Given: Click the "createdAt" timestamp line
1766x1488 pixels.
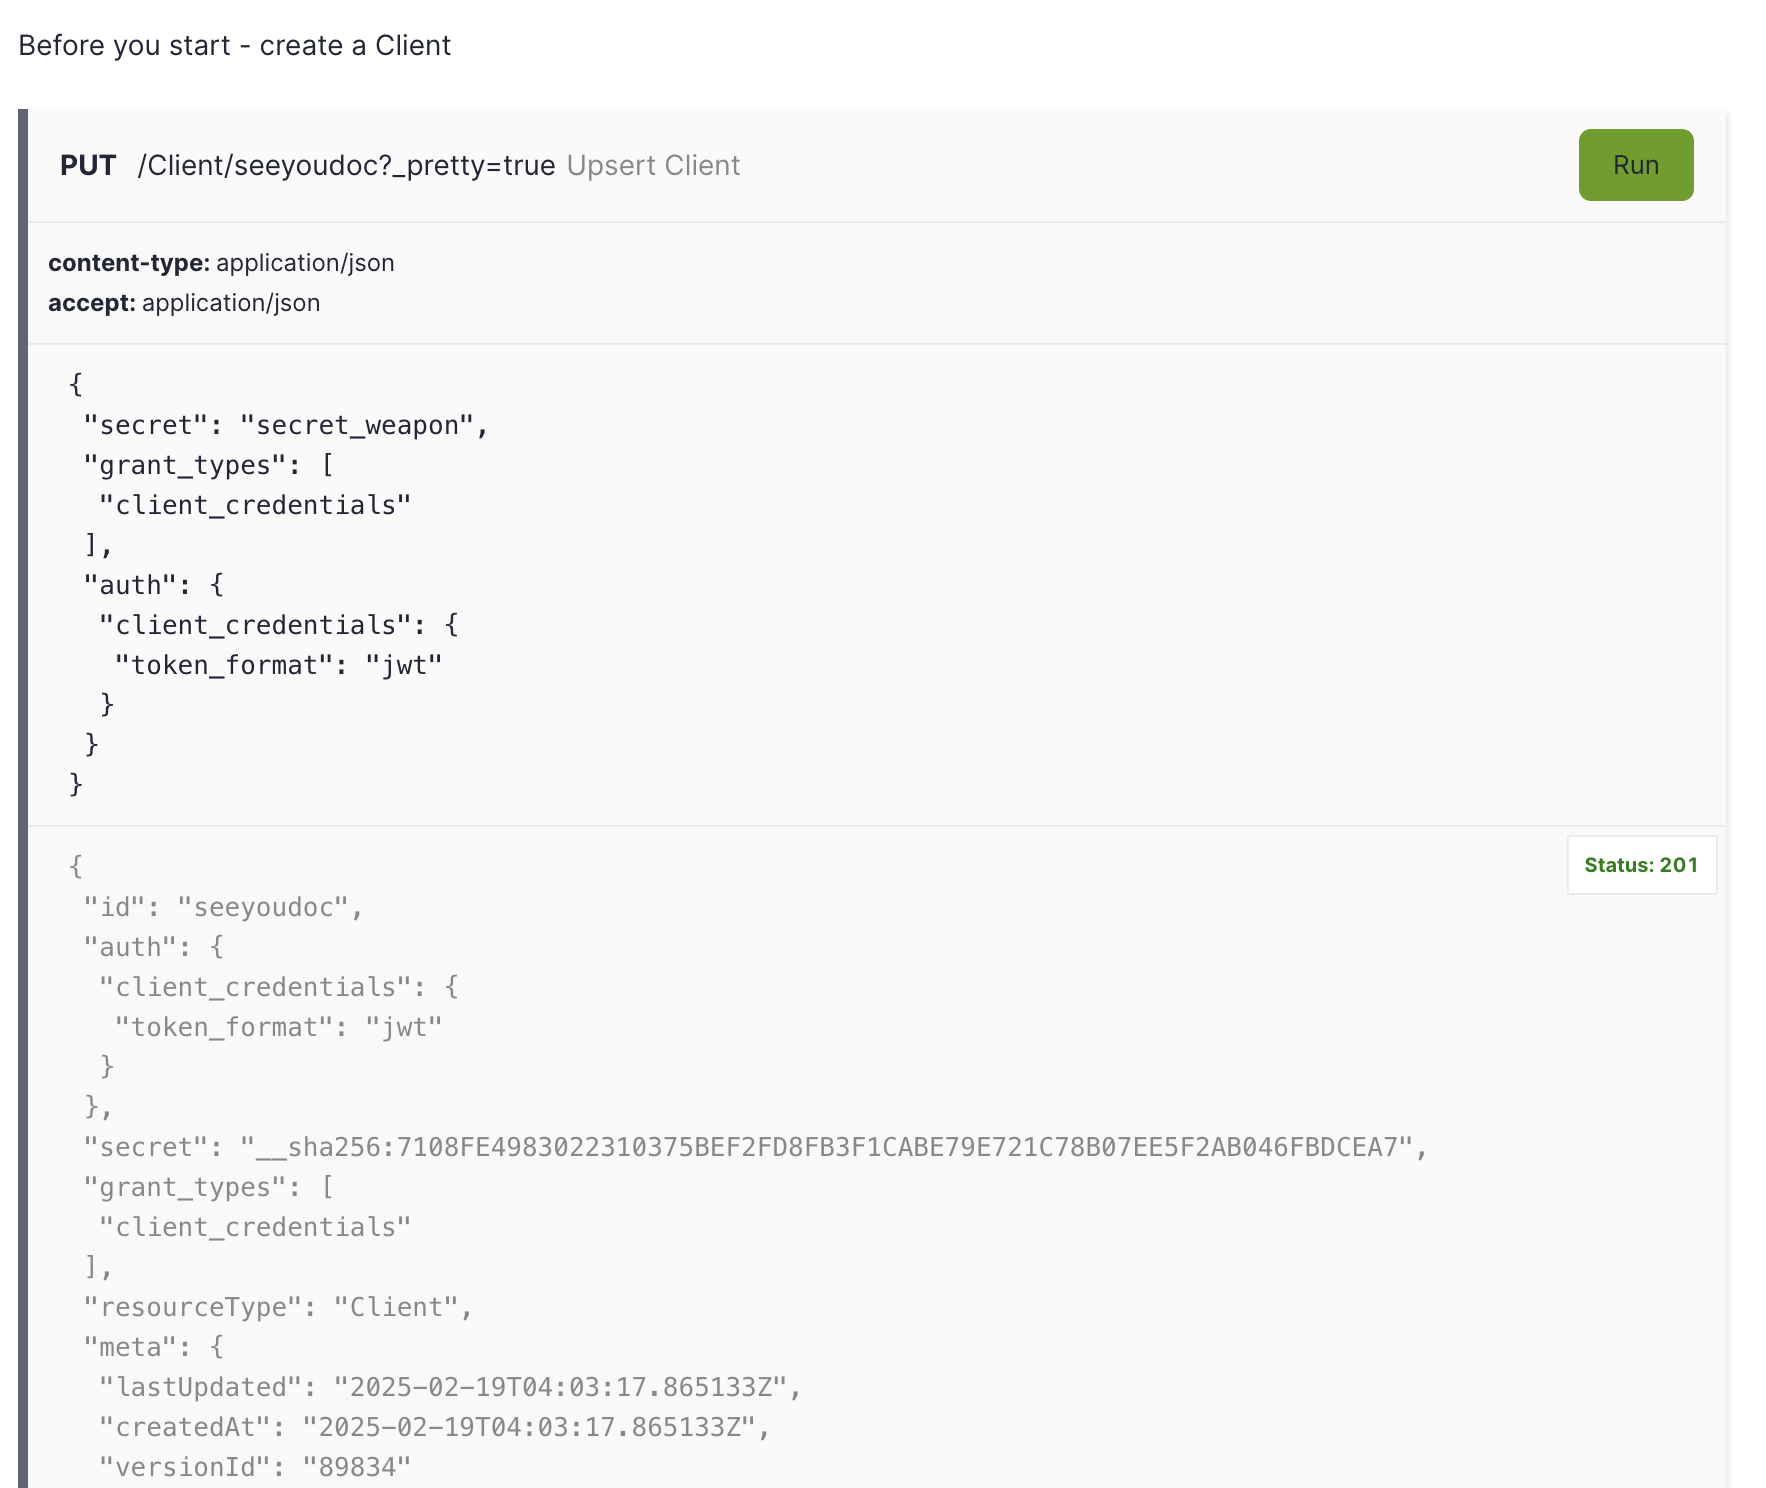Looking at the screenshot, I should click(x=434, y=1427).
